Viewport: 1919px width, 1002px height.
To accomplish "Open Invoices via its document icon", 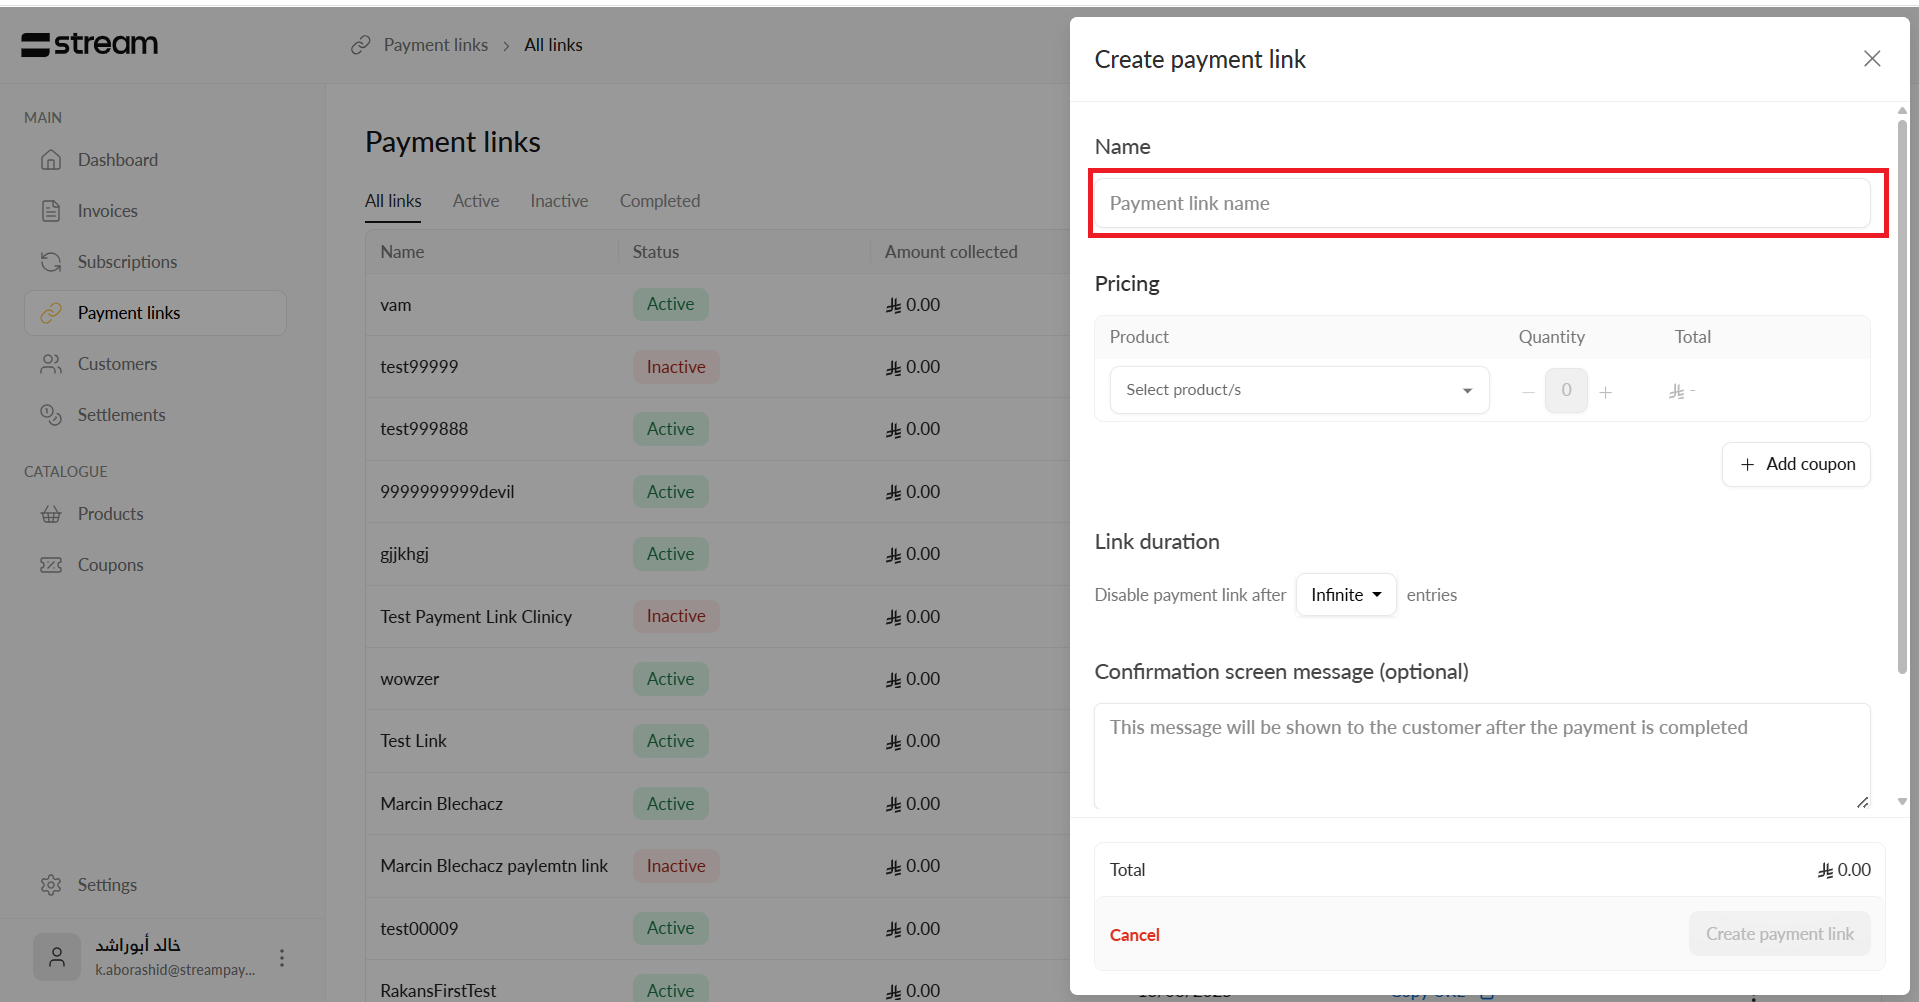I will 51,211.
